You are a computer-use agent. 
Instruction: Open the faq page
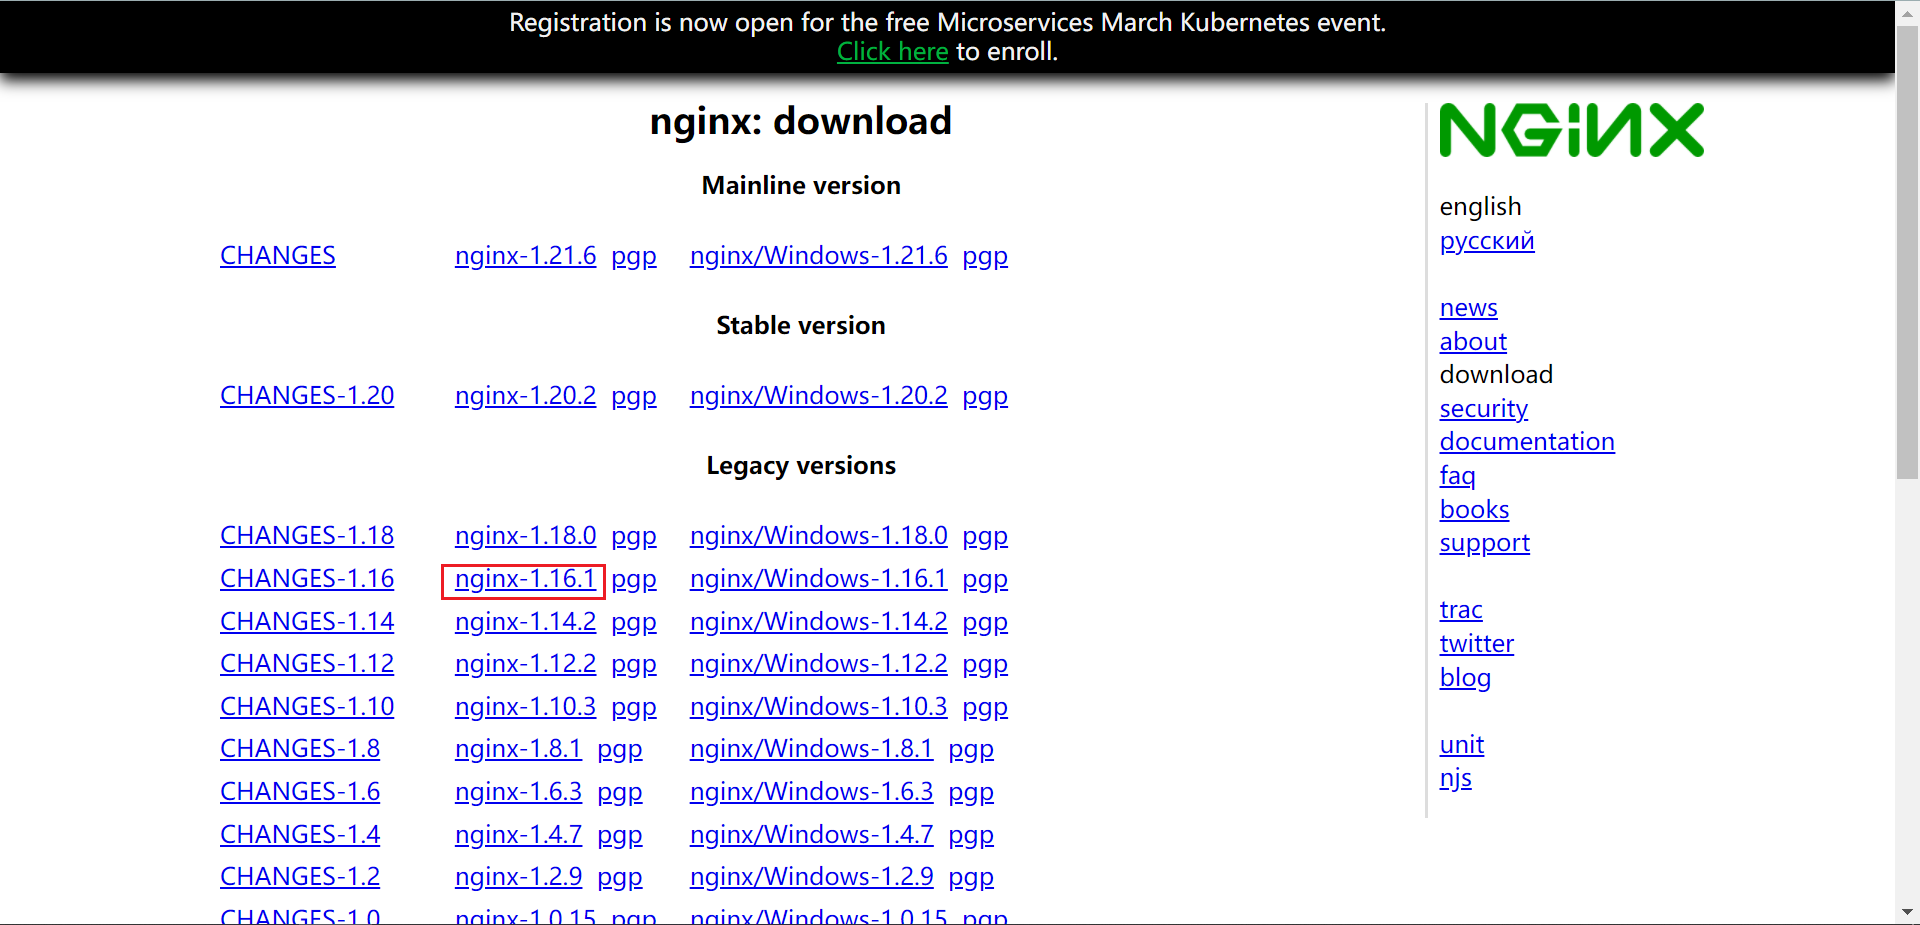1457,475
